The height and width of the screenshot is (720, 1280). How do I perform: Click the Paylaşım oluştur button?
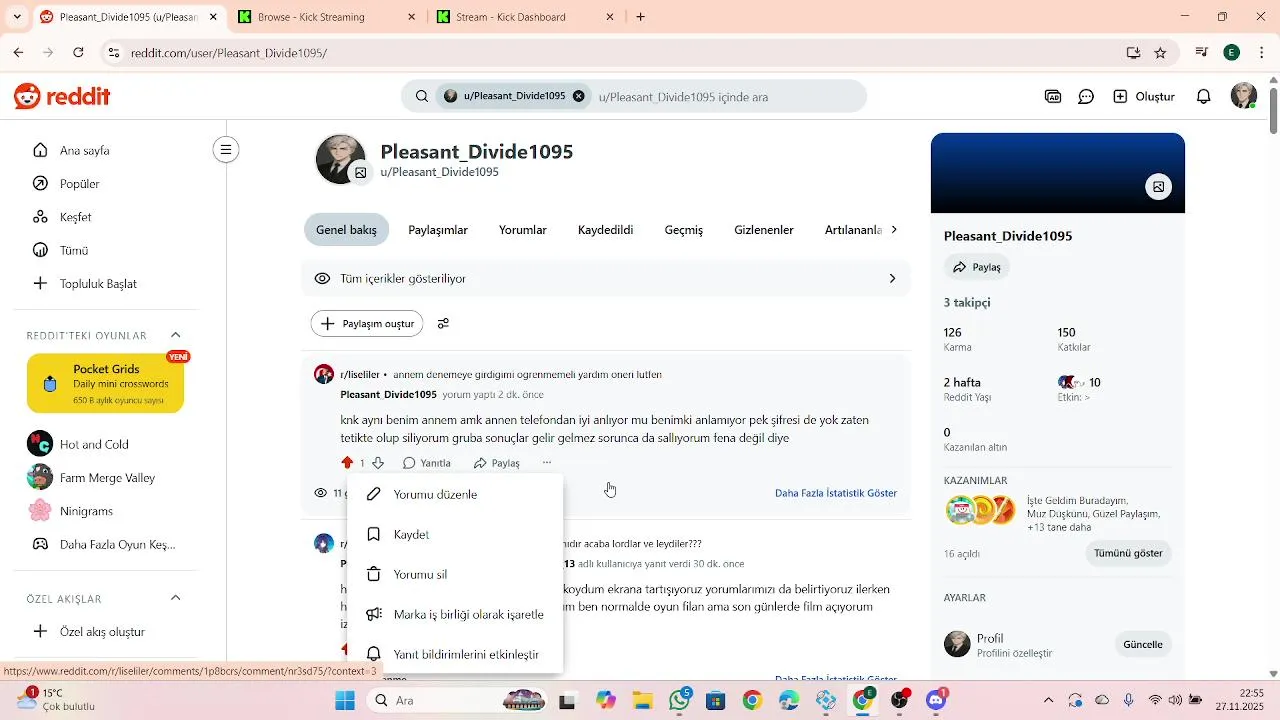(367, 323)
